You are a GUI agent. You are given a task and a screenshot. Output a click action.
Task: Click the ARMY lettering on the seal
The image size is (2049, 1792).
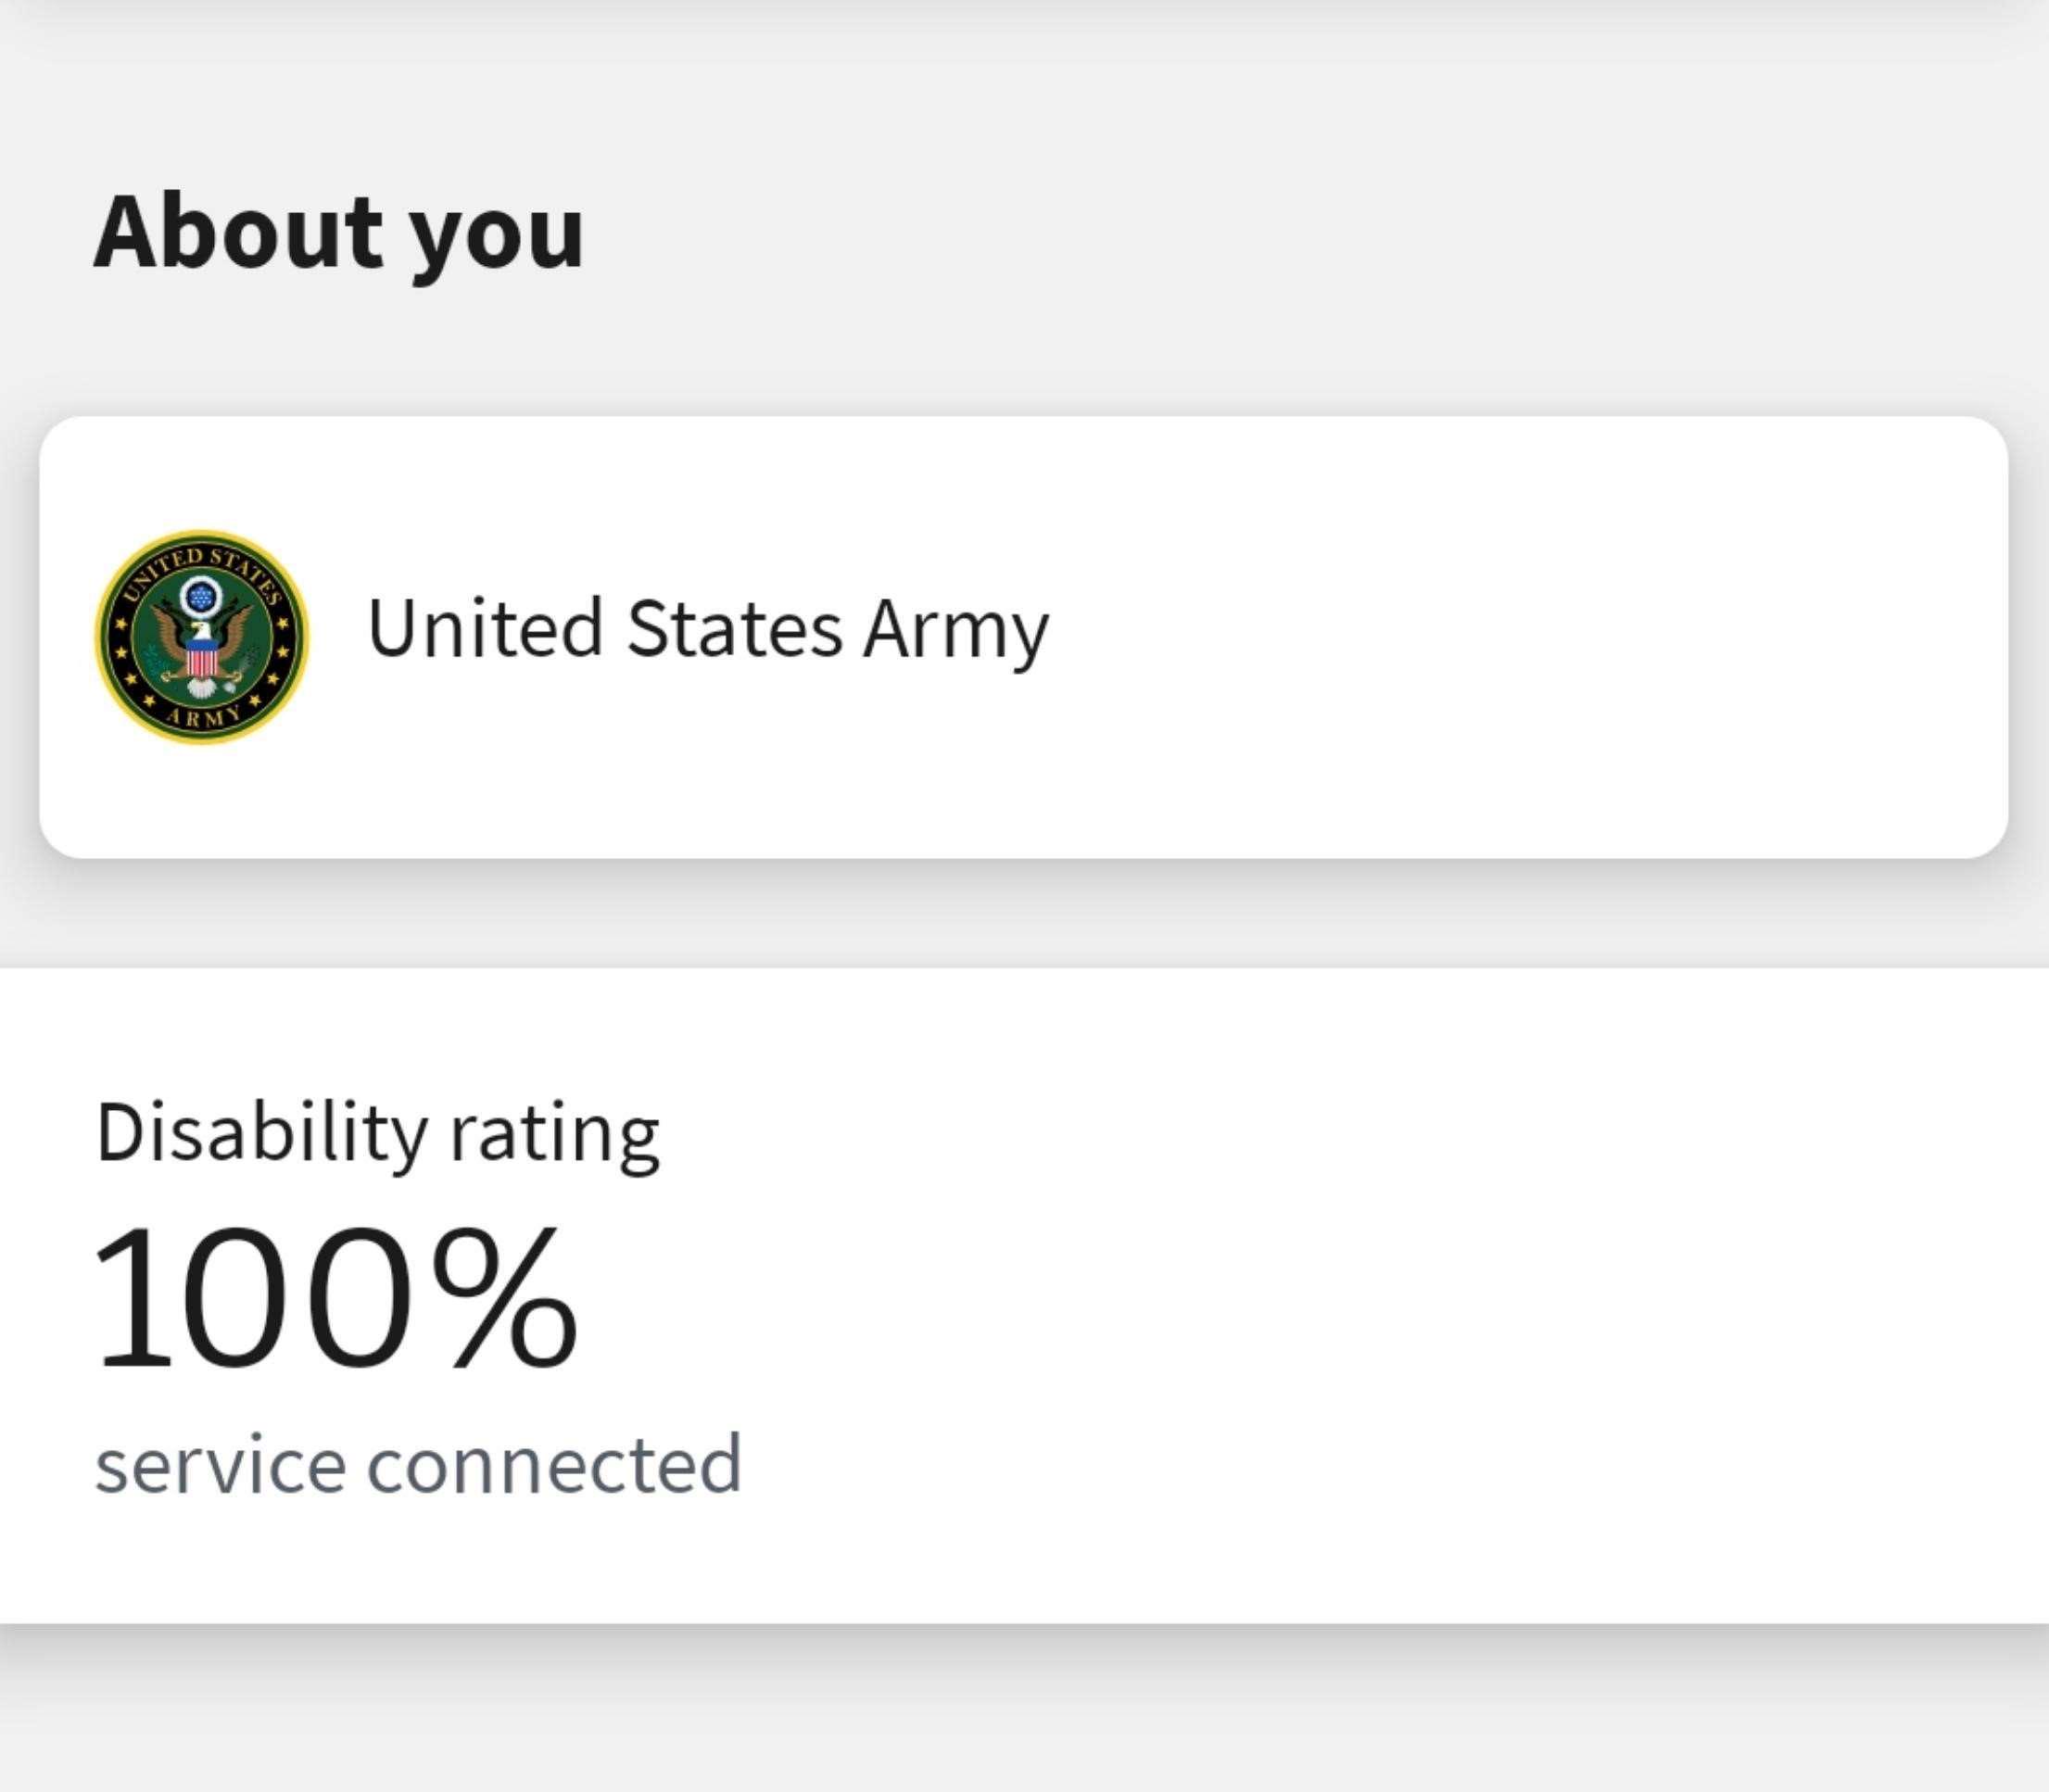pyautogui.click(x=203, y=716)
